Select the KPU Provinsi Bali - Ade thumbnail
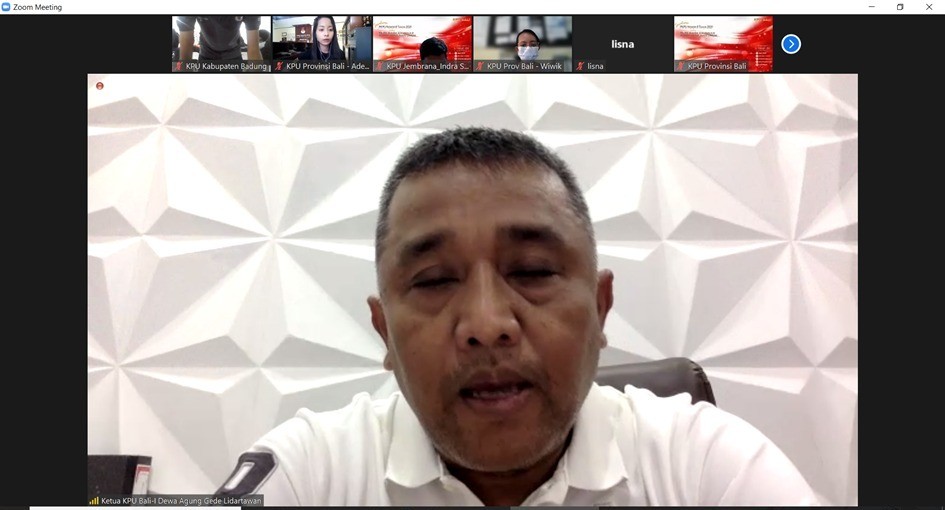The height and width of the screenshot is (510, 945). 322,38
